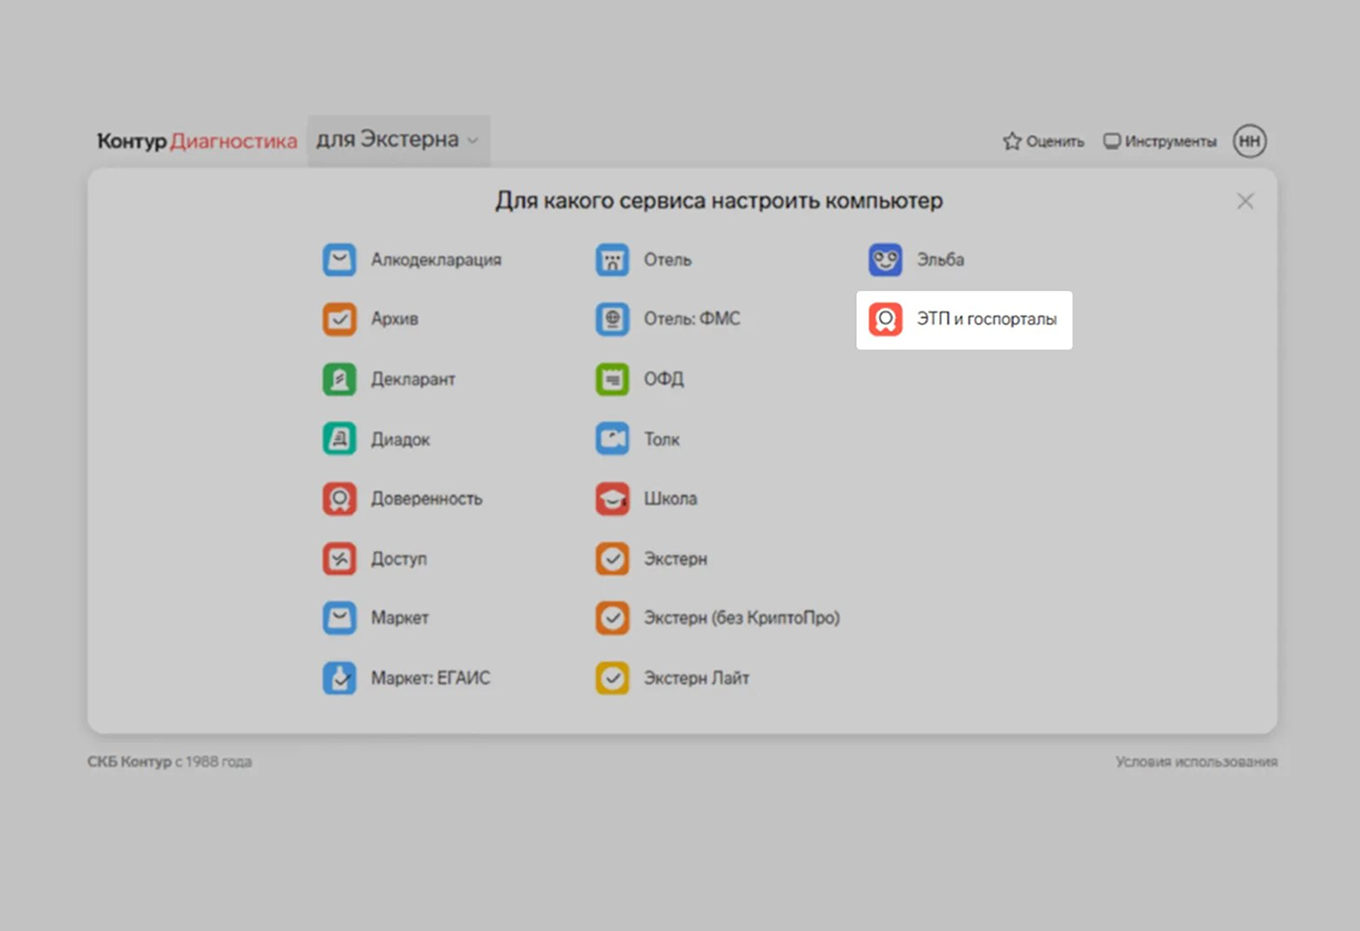Click the Доверенность service icon
The image size is (1360, 931).
coord(339,498)
